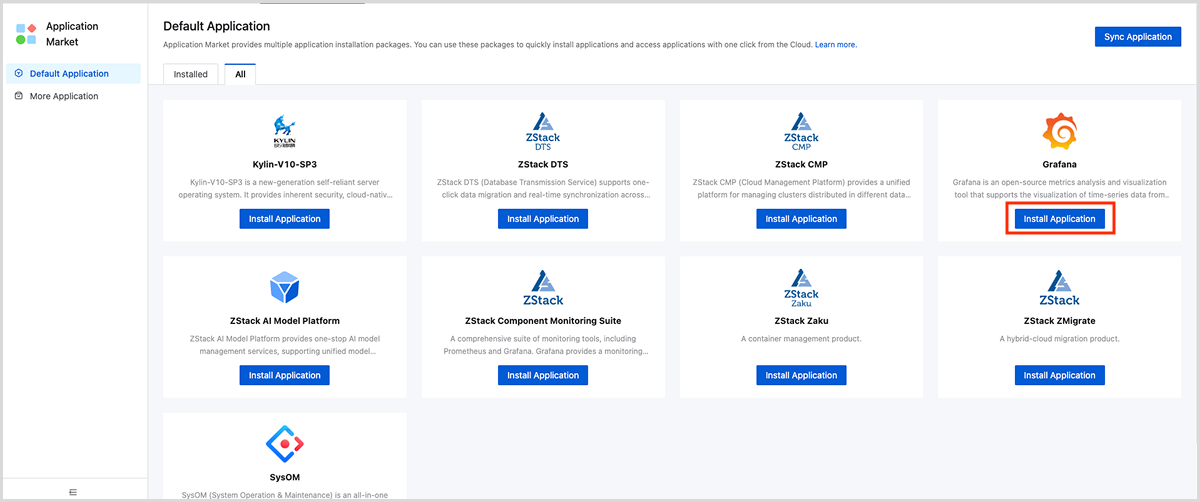This screenshot has width=1200, height=502.
Task: Click the Kylin-V10-SP3 logo icon
Action: coord(284,131)
